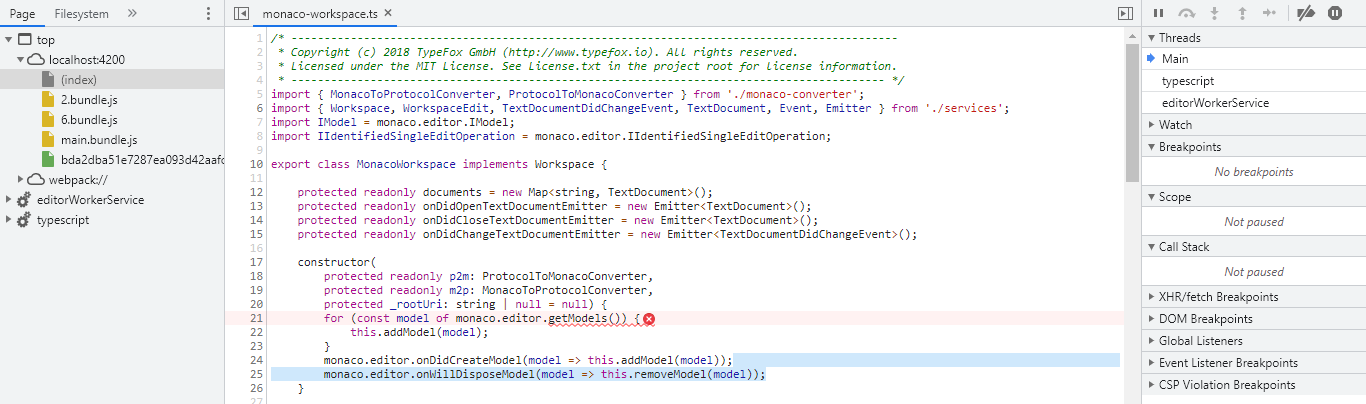
Task: Select the typescript thread in Threads
Action: pyautogui.click(x=1253, y=81)
